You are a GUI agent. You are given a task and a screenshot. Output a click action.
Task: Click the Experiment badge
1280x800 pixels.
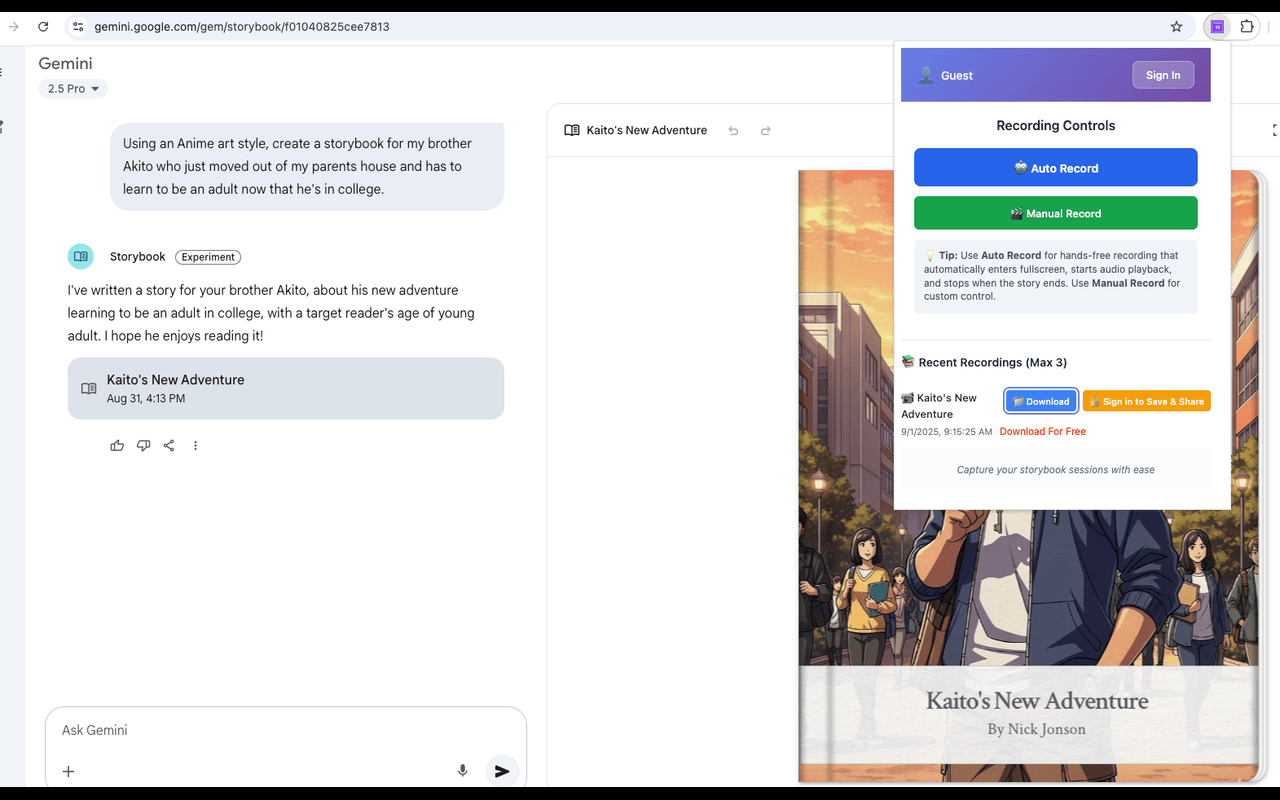click(208, 257)
